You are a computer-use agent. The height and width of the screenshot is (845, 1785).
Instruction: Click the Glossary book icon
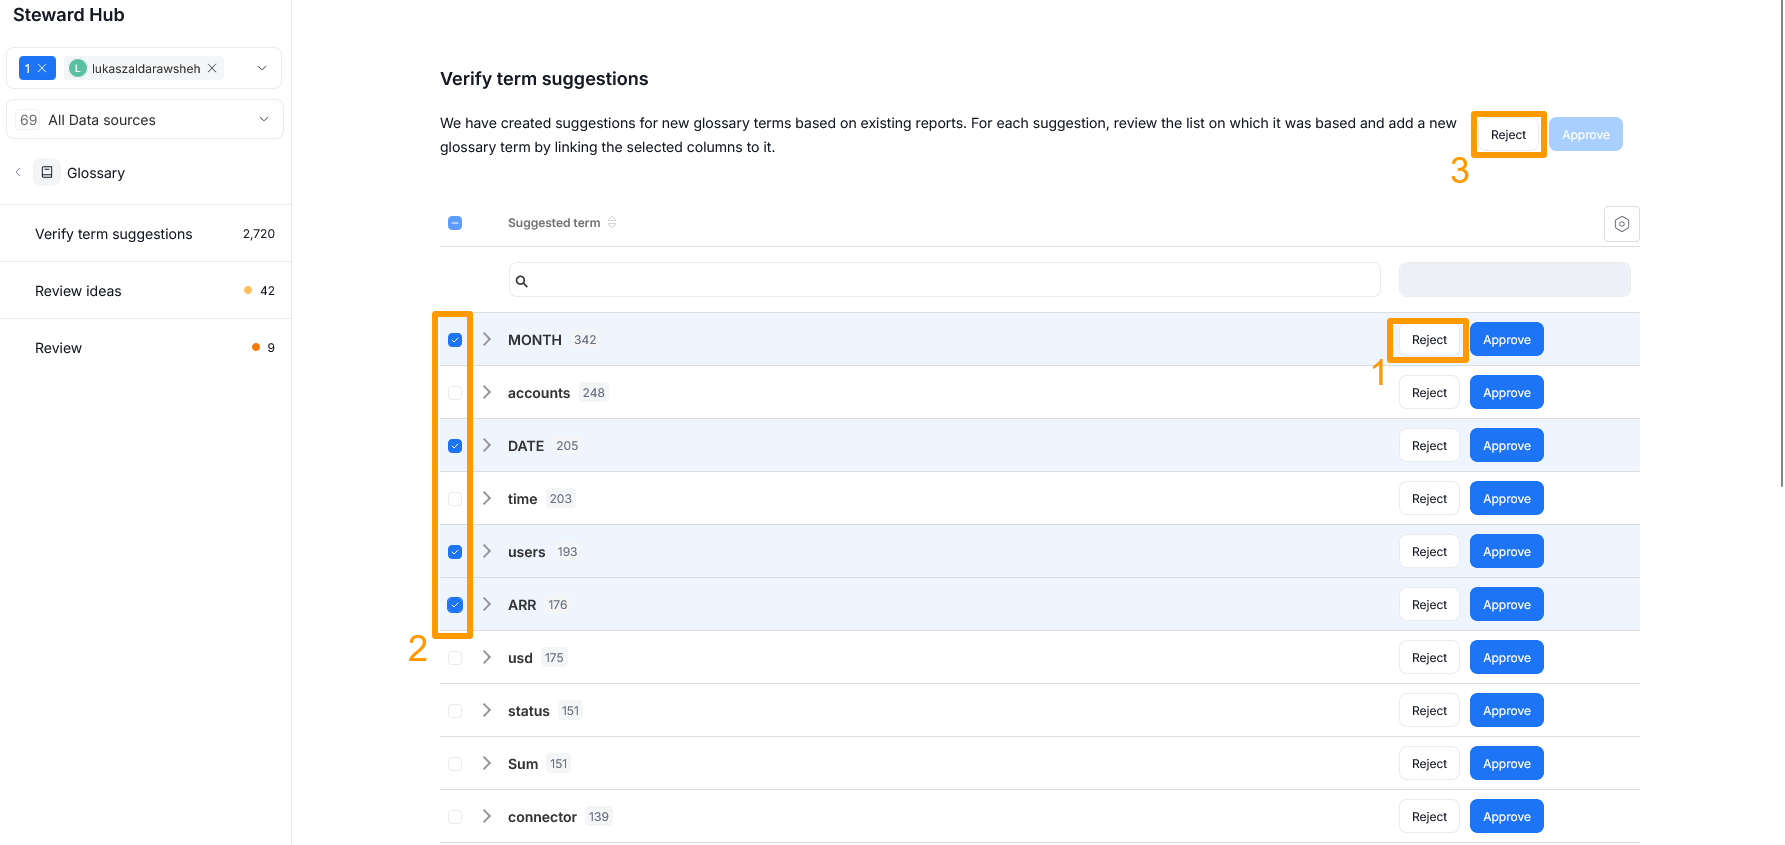tap(47, 171)
